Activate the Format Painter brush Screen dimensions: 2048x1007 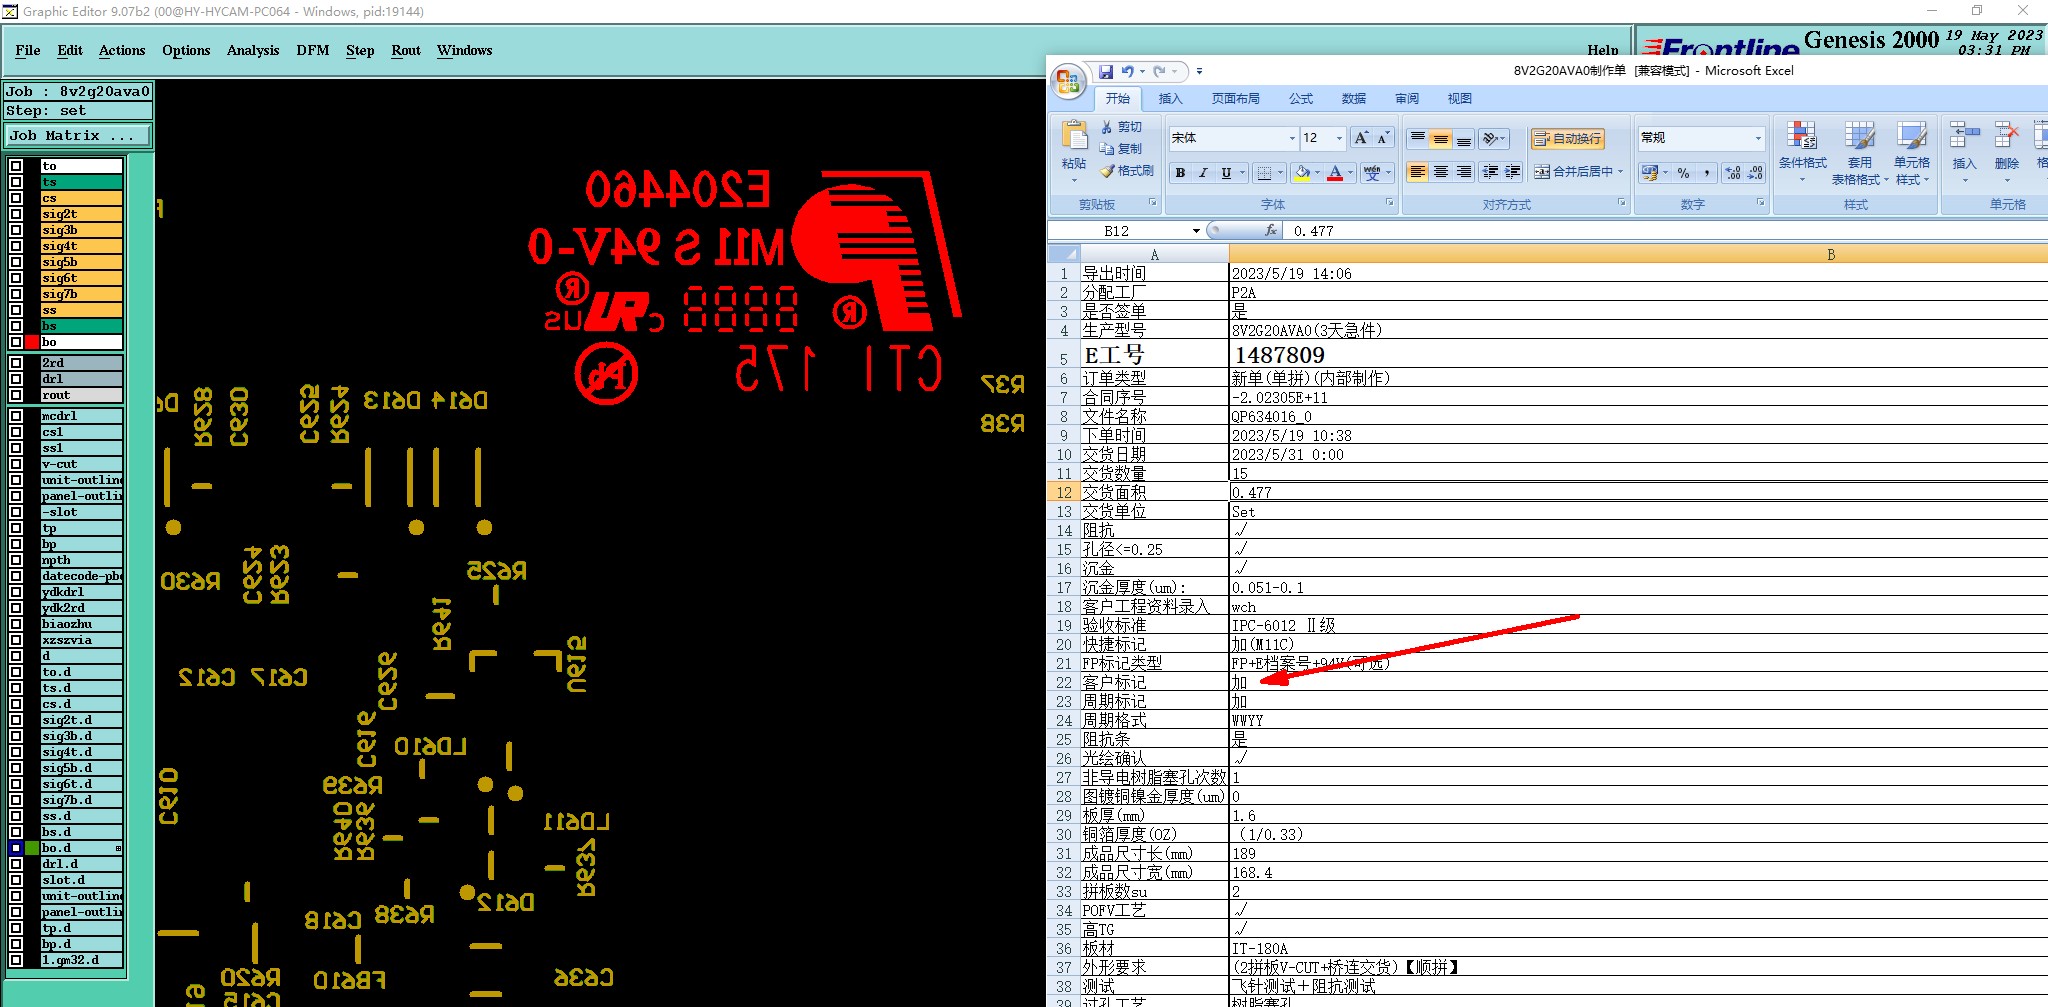[1127, 171]
